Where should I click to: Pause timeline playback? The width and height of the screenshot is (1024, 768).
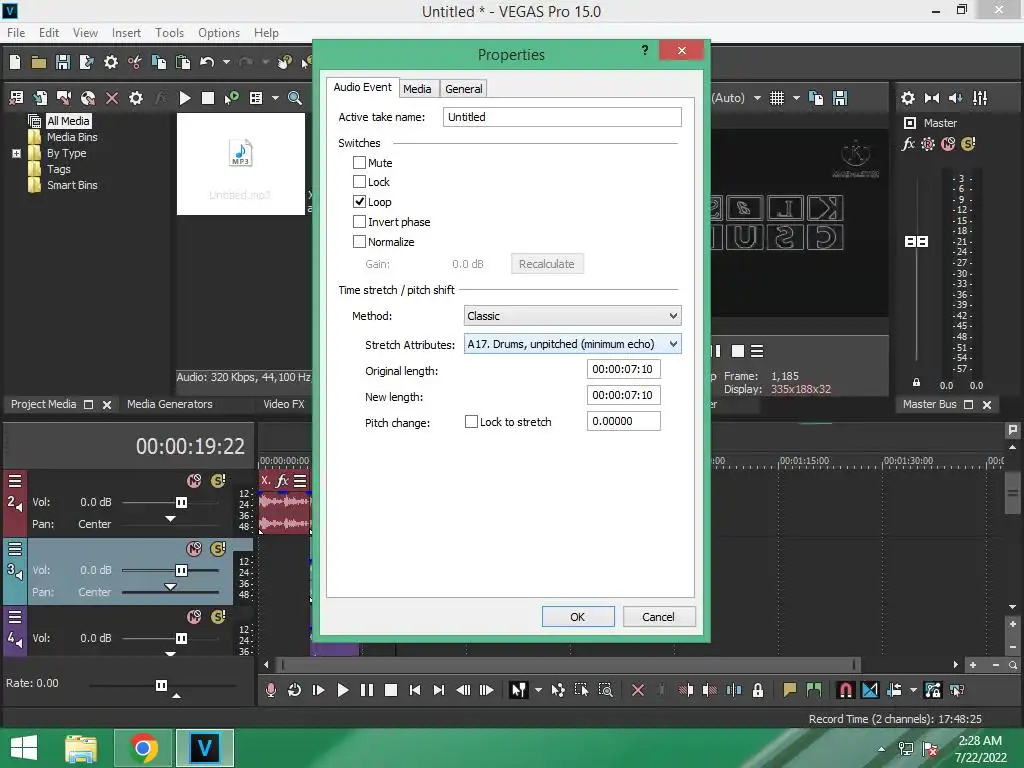[x=366, y=690]
